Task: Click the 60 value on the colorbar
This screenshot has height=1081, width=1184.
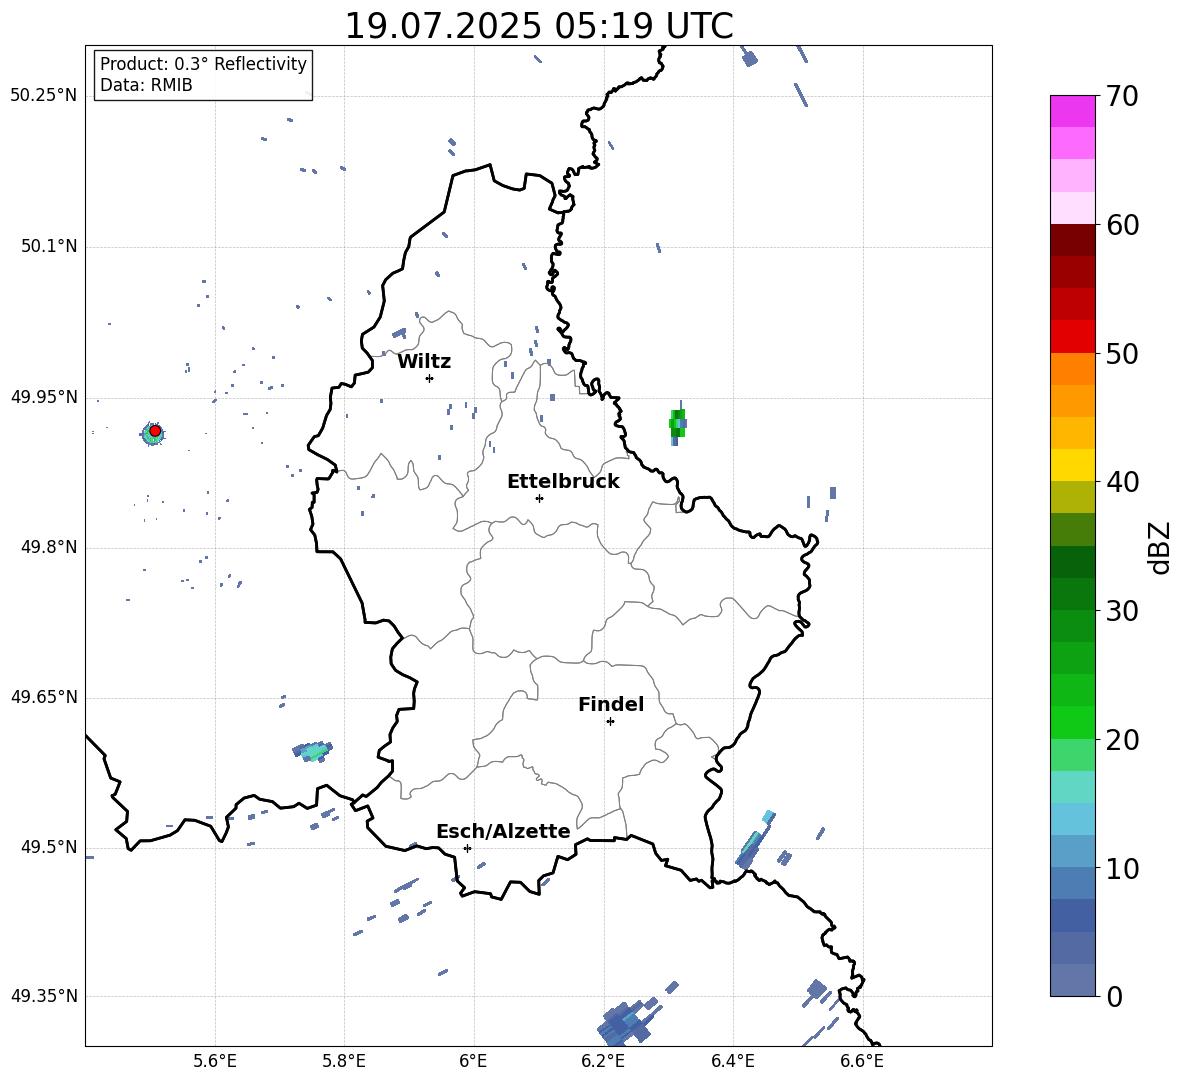Action: [x=1122, y=225]
